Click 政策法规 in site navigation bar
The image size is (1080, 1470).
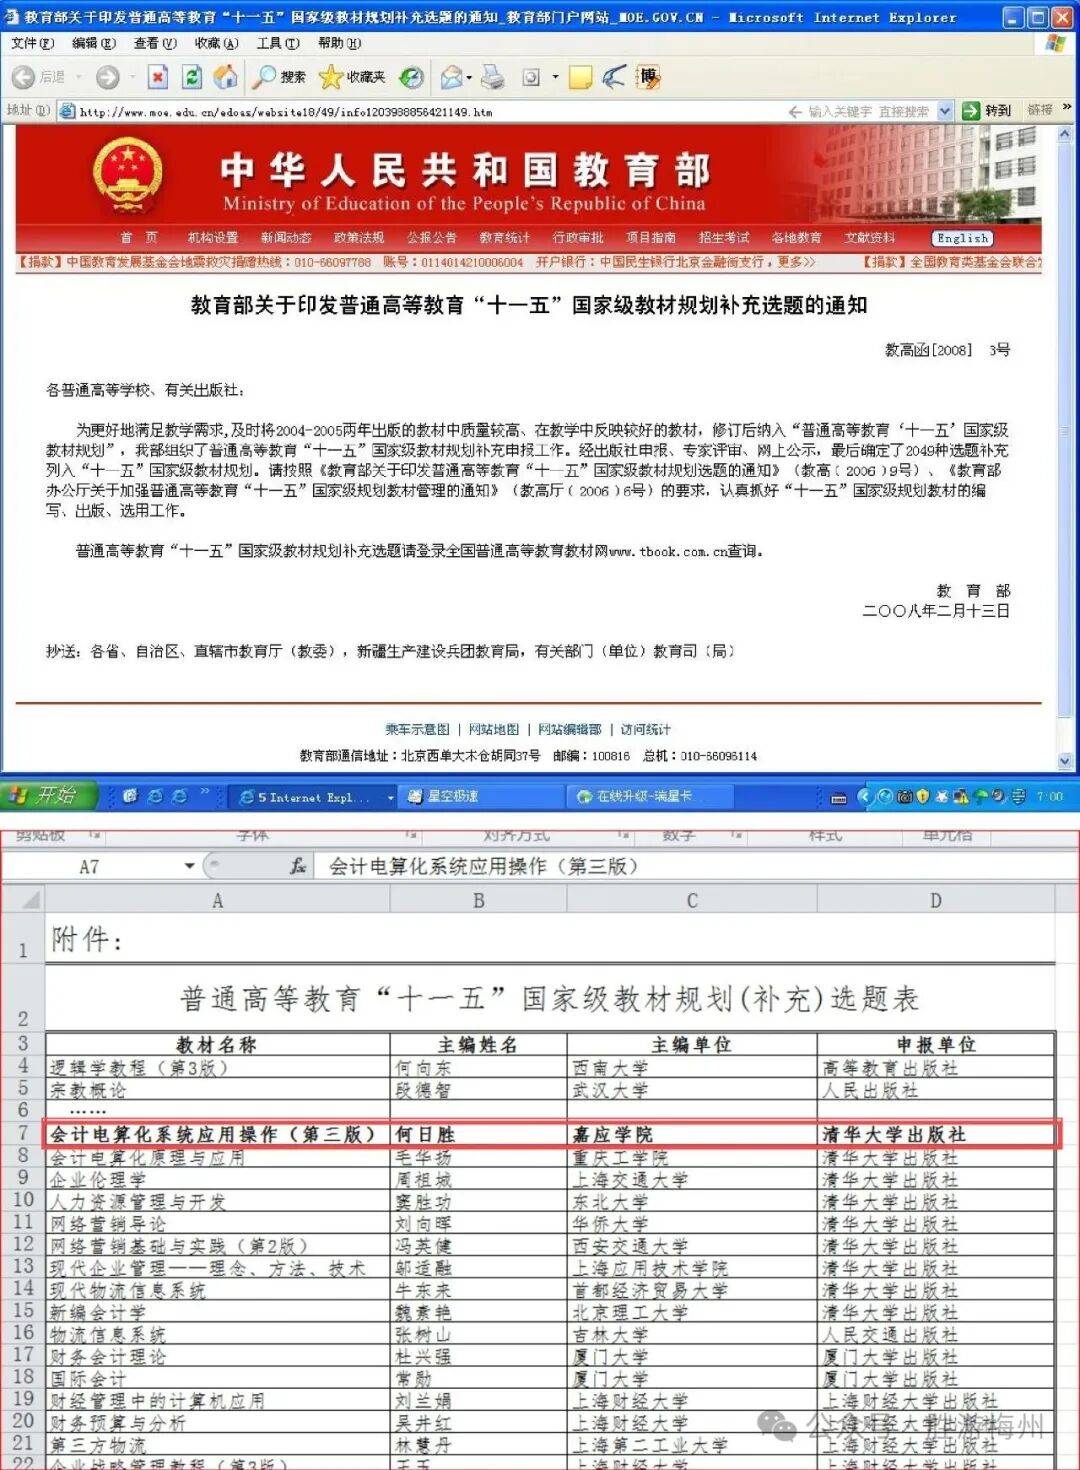pos(359,238)
